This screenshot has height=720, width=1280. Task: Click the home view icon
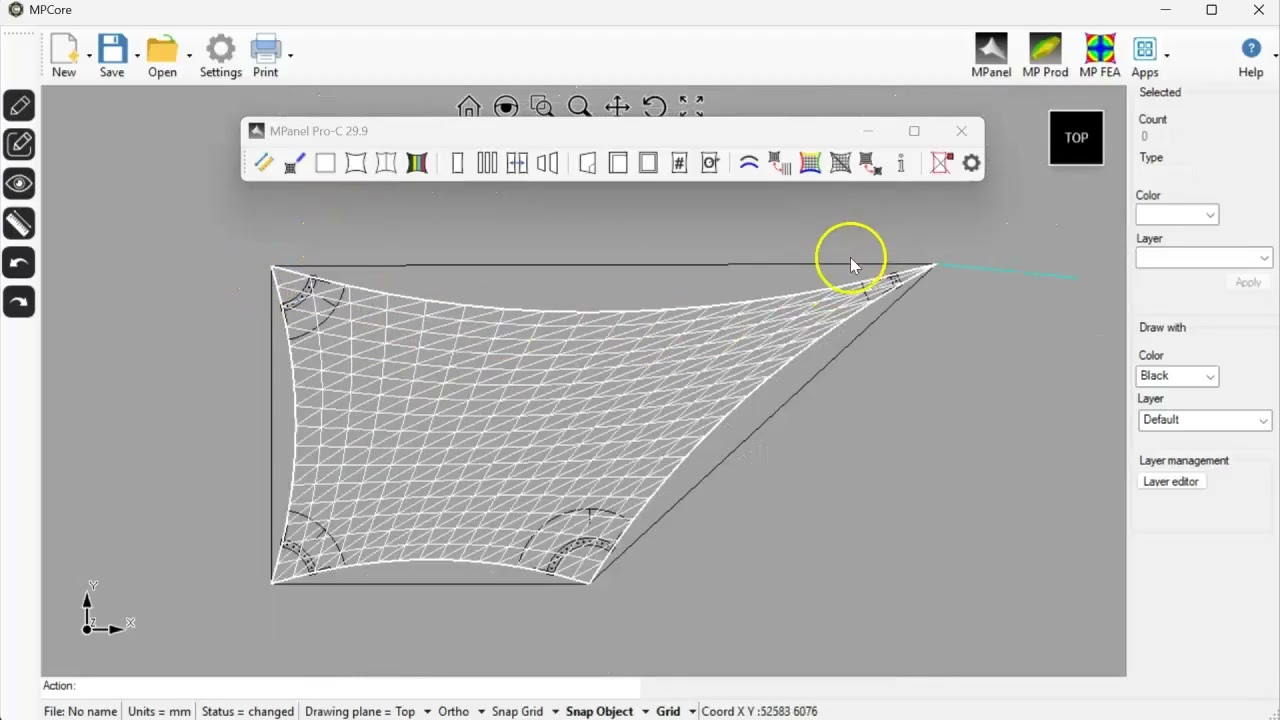pos(468,106)
